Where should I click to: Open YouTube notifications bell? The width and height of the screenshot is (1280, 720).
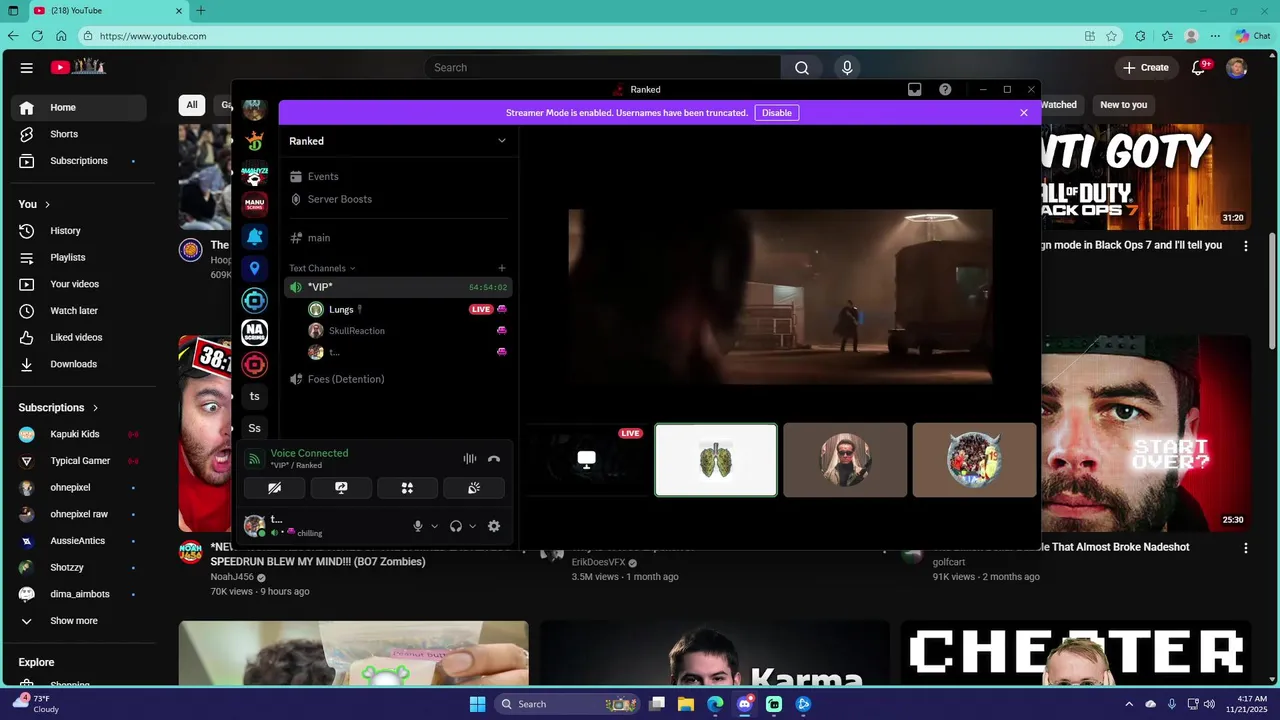(1199, 68)
